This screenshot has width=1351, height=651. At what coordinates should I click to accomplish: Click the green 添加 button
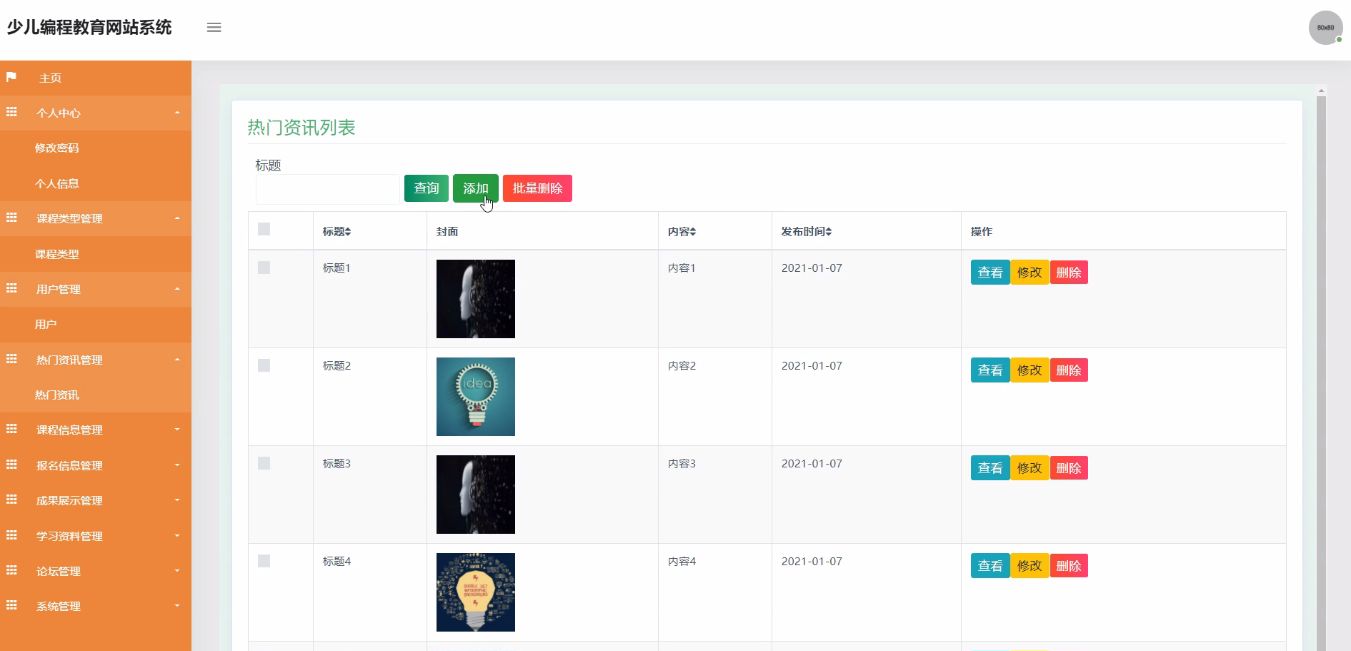click(476, 188)
